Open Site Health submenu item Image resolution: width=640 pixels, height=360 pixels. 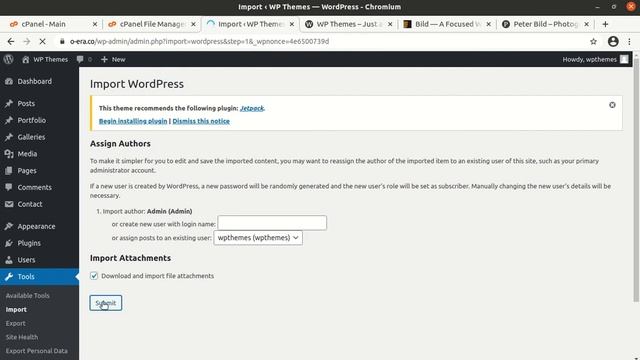(x=22, y=337)
